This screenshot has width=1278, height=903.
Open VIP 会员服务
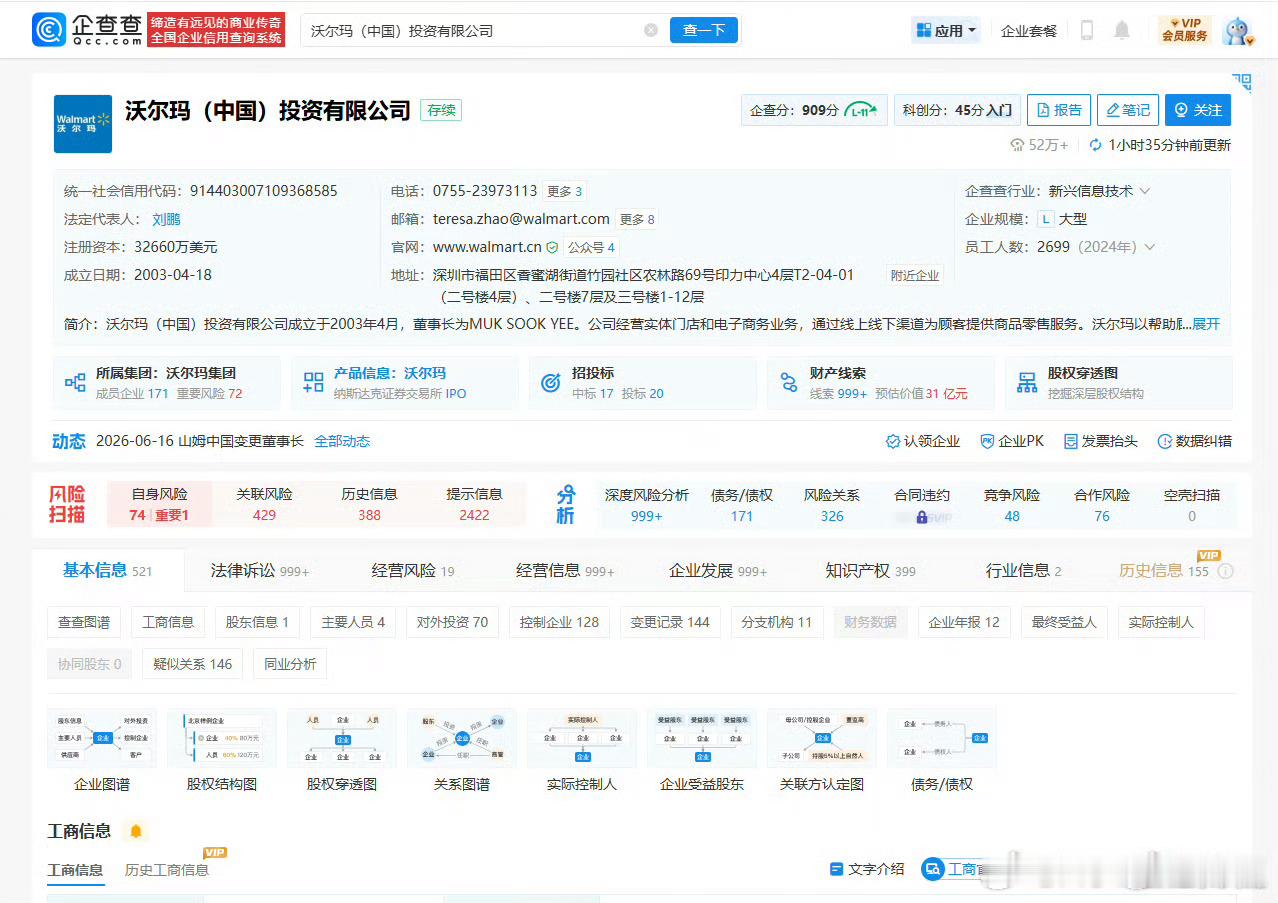[x=1184, y=30]
